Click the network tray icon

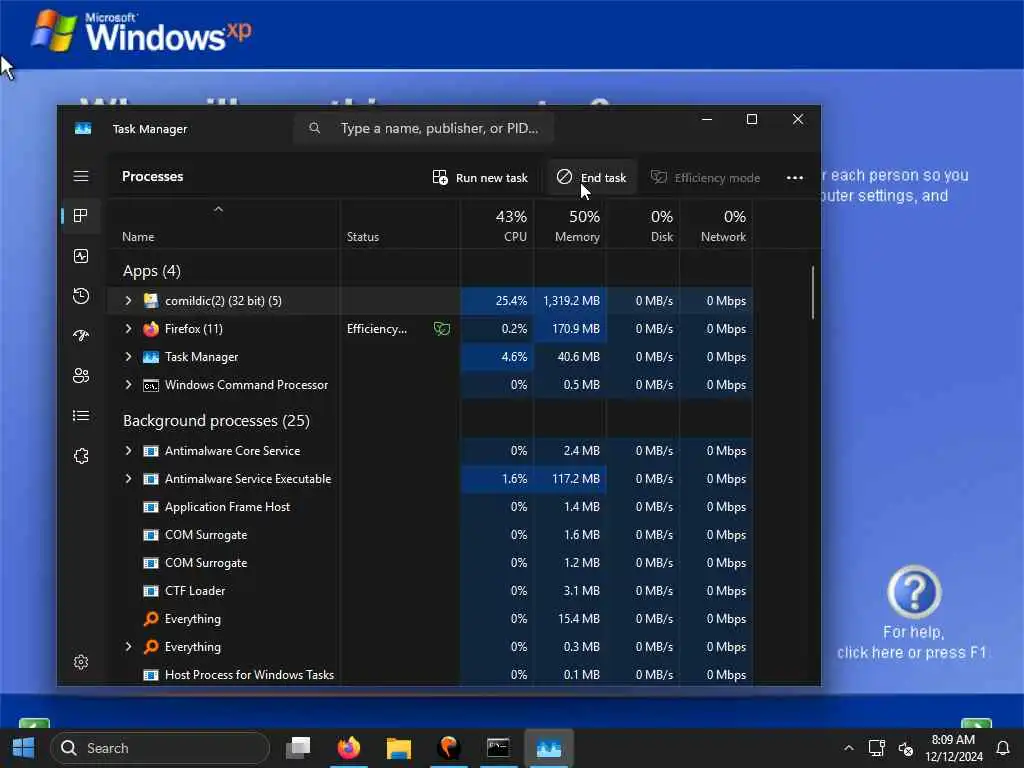pos(876,748)
